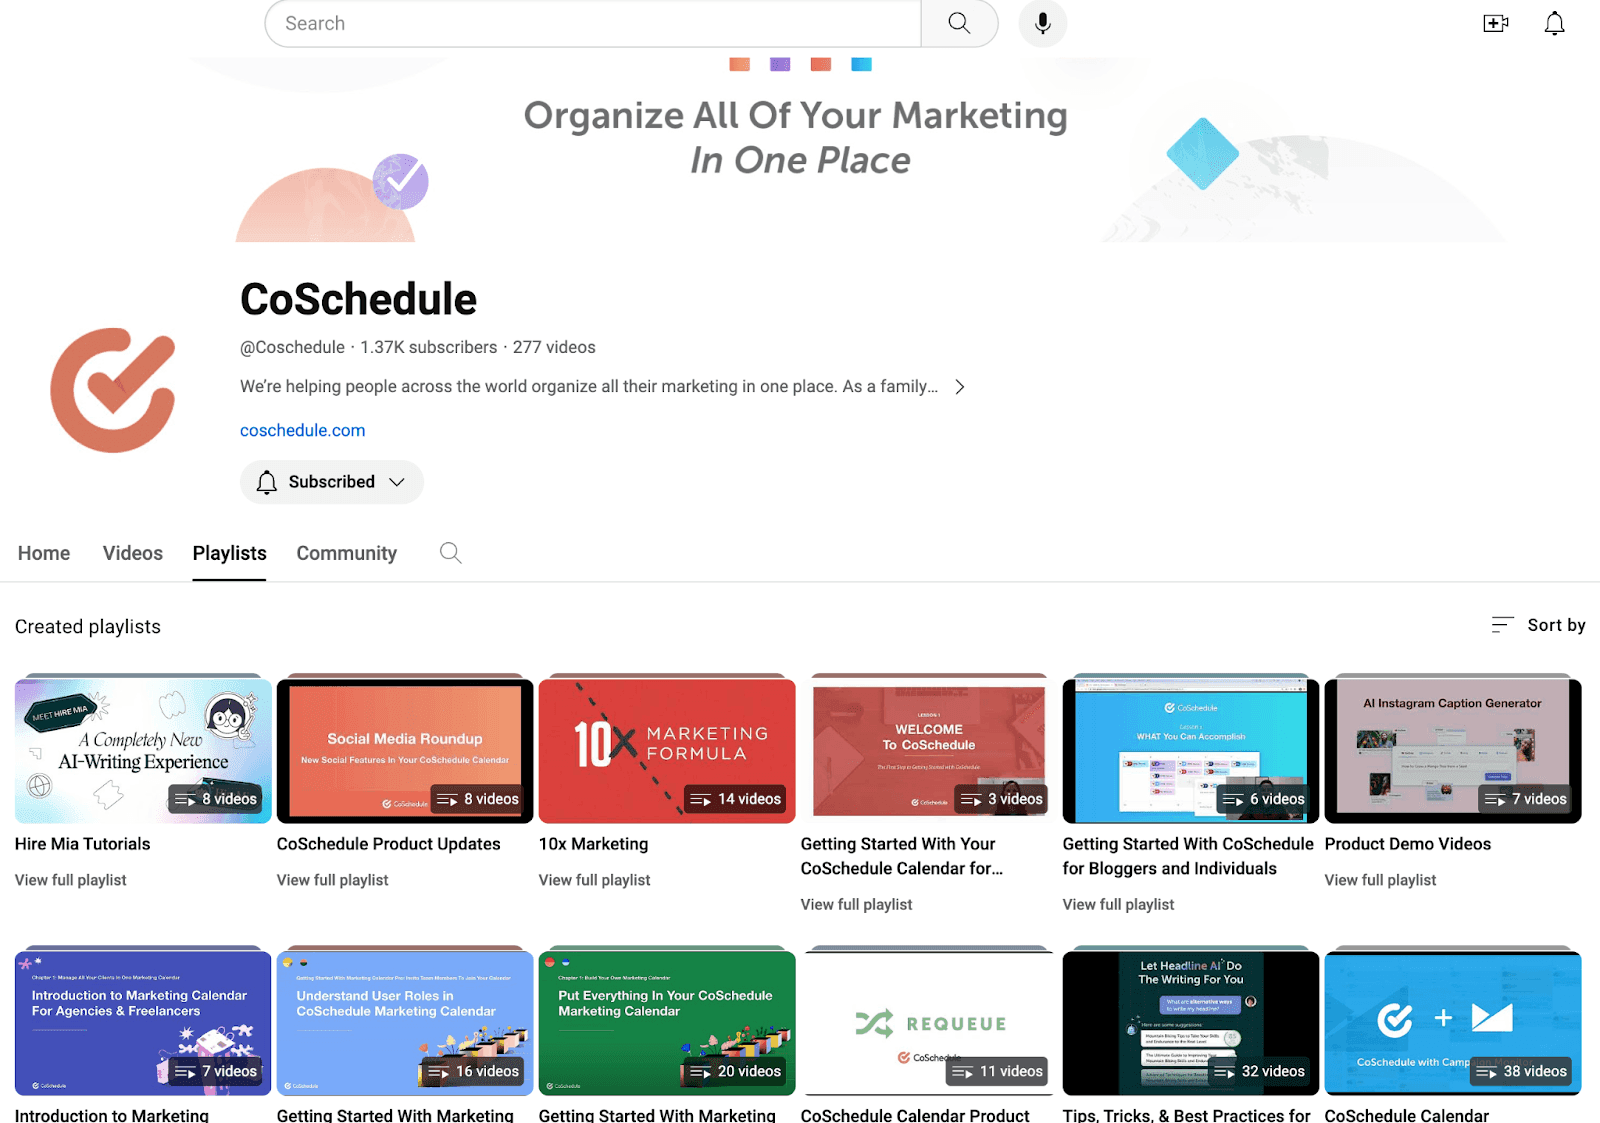Click in the Search input field
This screenshot has width=1600, height=1123.
pos(593,23)
